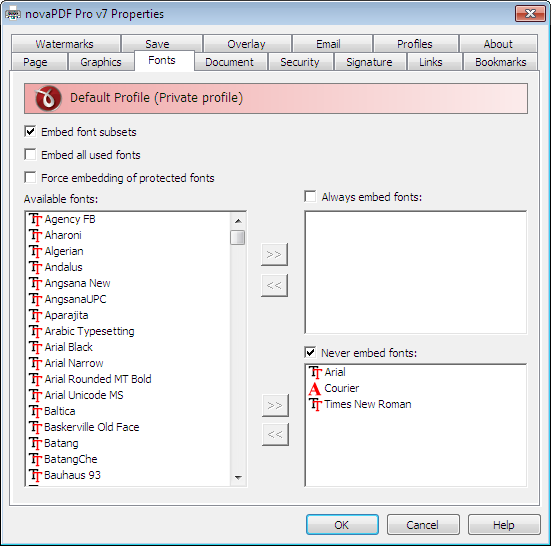Open the Watermarks tab
Image resolution: width=551 pixels, height=546 pixels.
(65, 44)
